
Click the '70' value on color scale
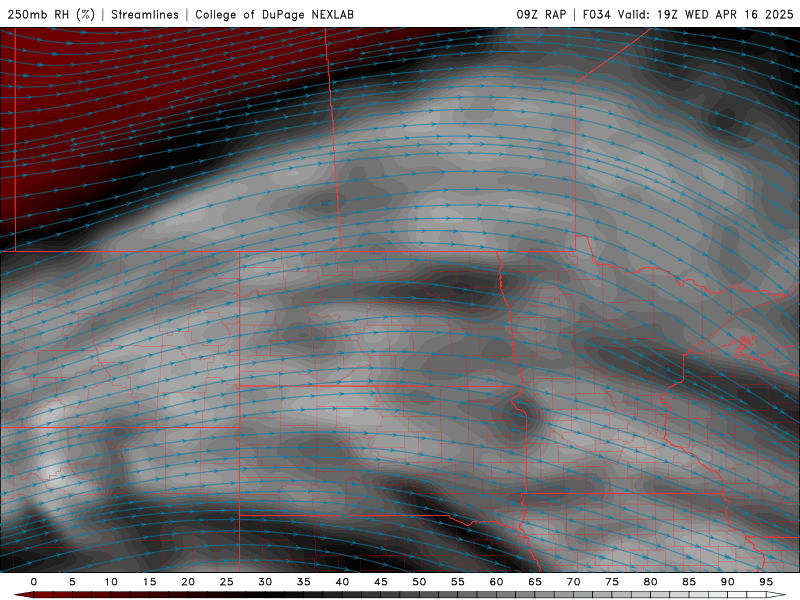point(573,582)
